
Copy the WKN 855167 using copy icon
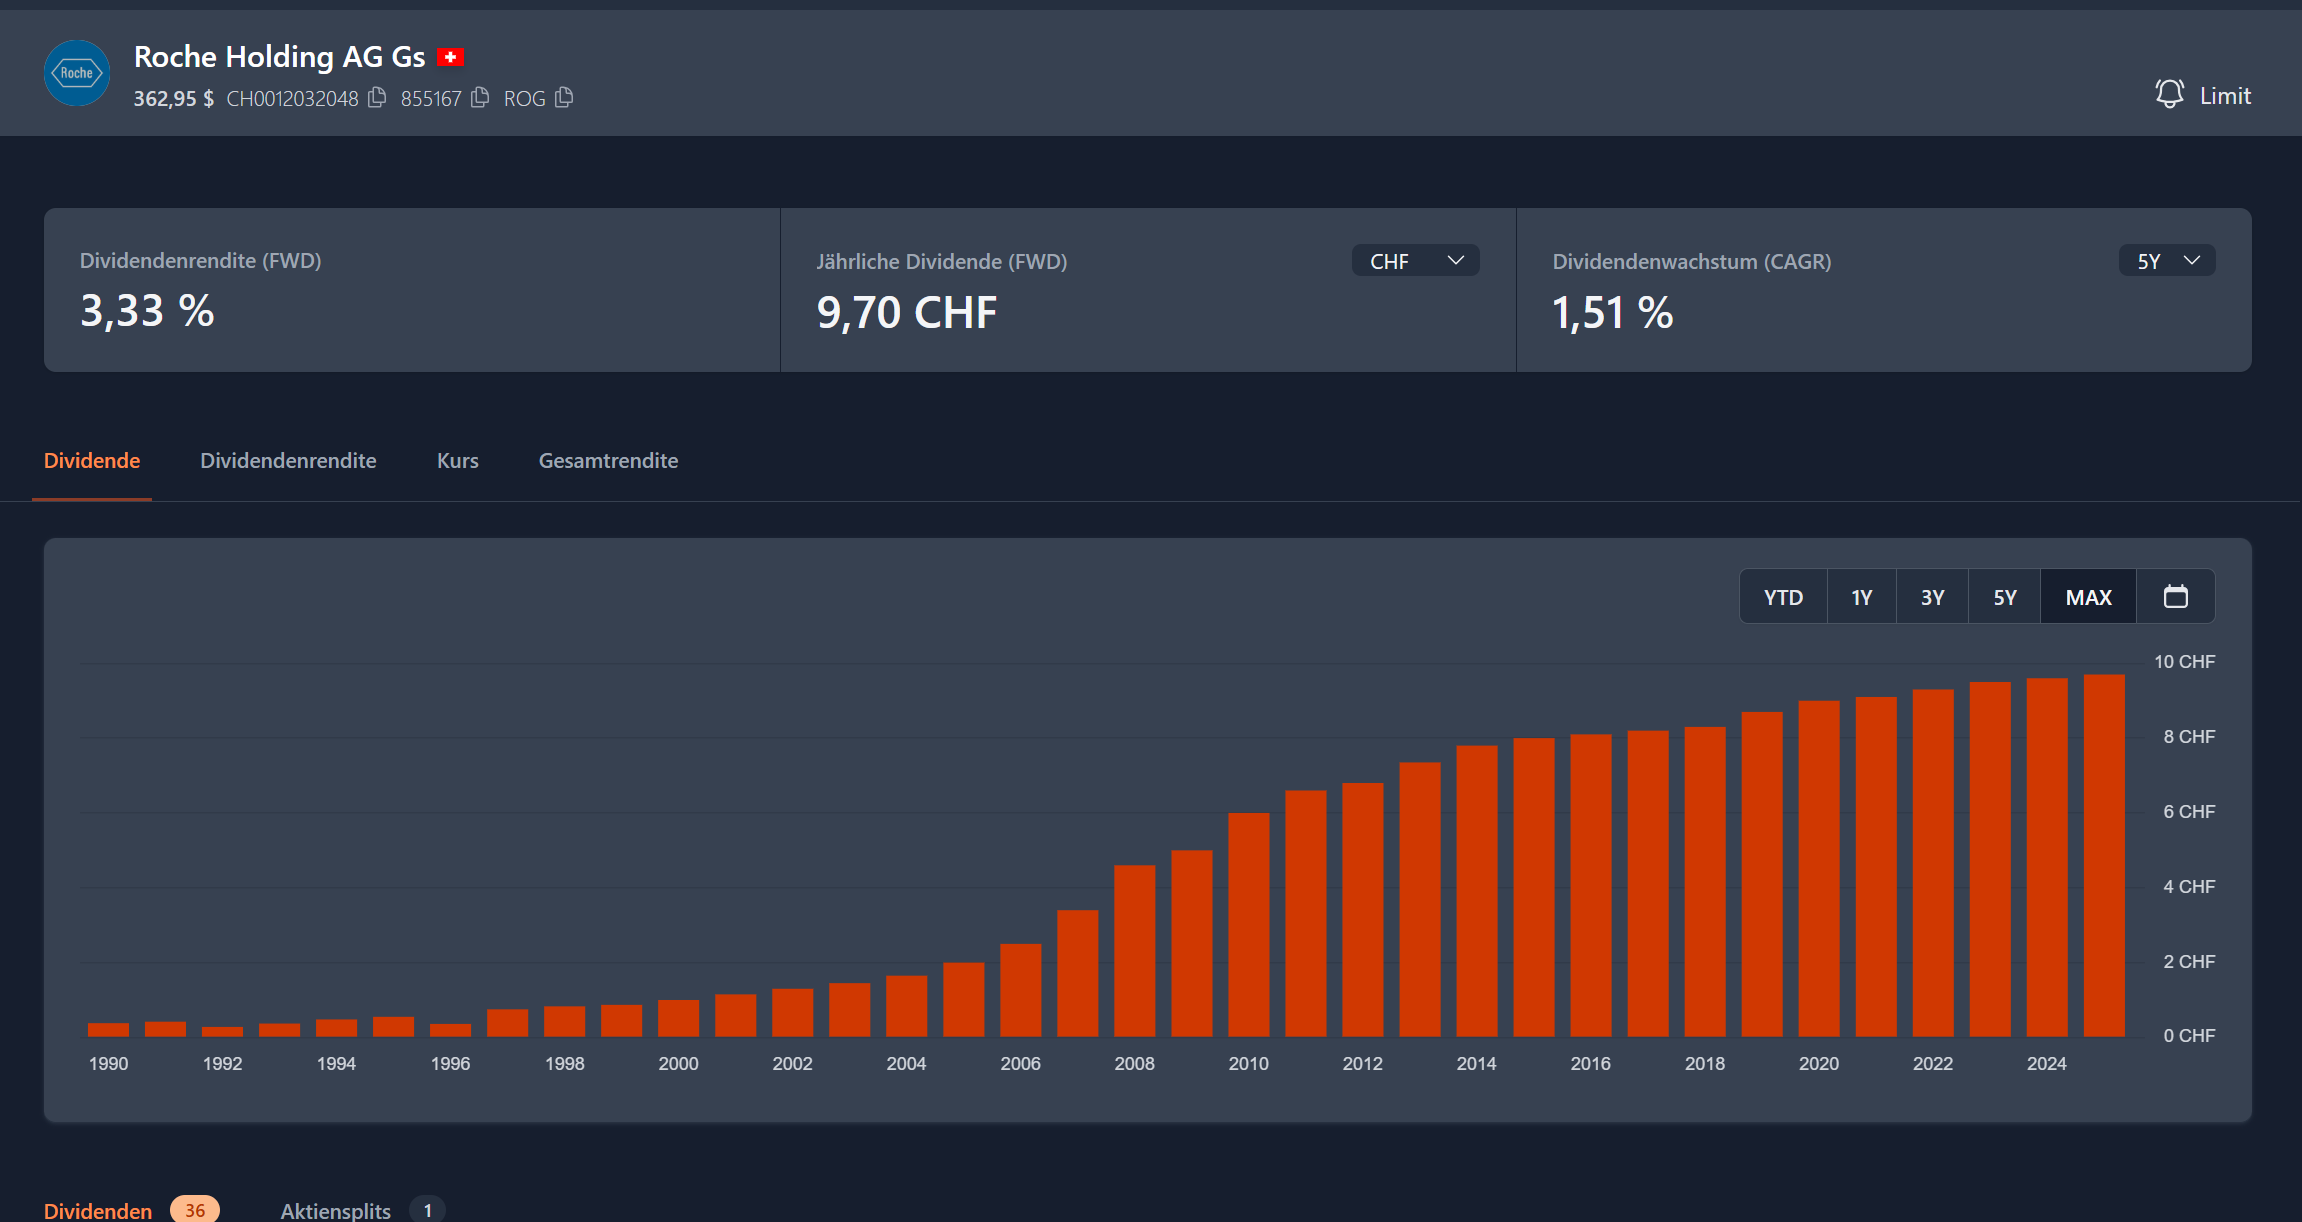[480, 98]
